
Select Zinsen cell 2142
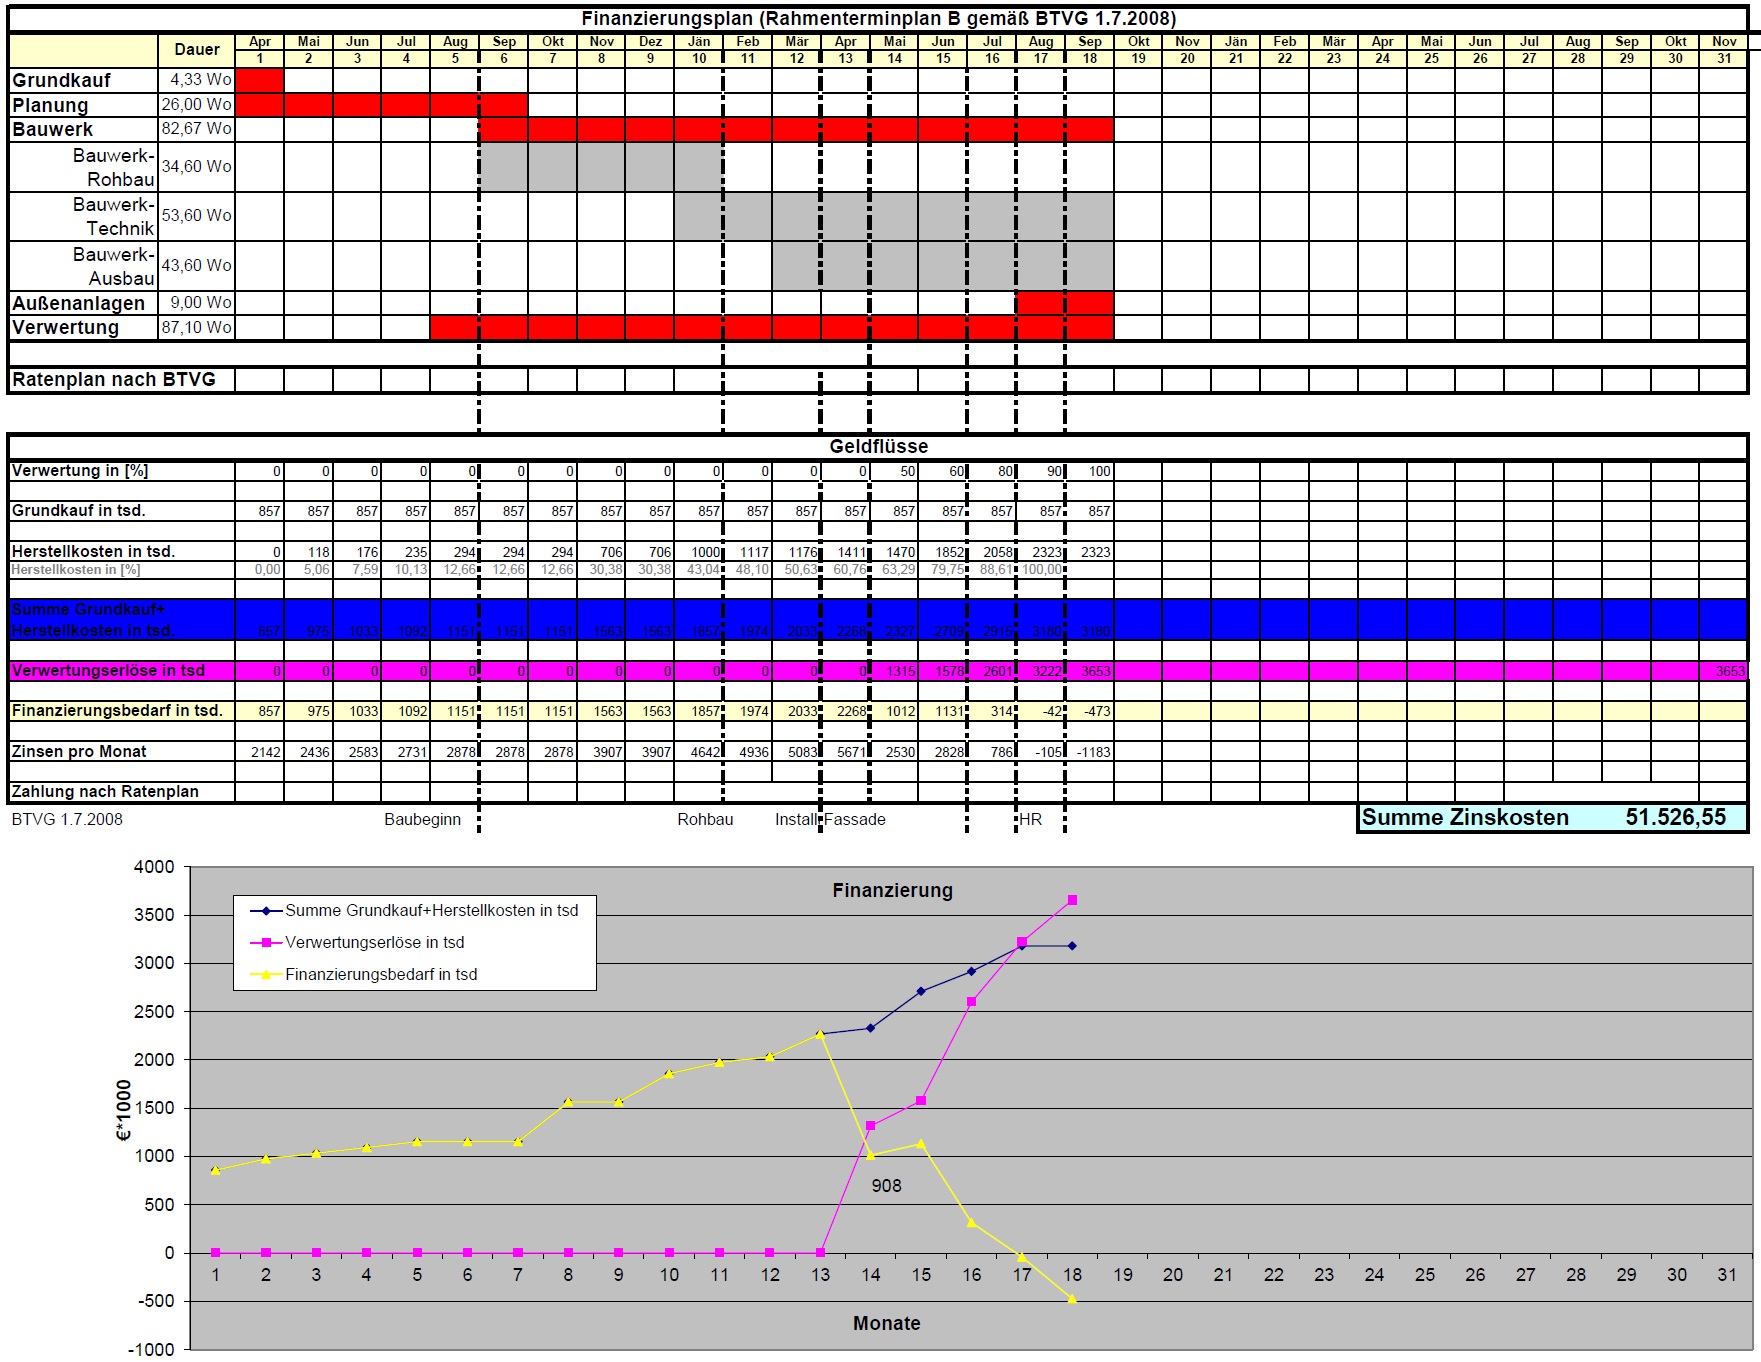[x=260, y=752]
